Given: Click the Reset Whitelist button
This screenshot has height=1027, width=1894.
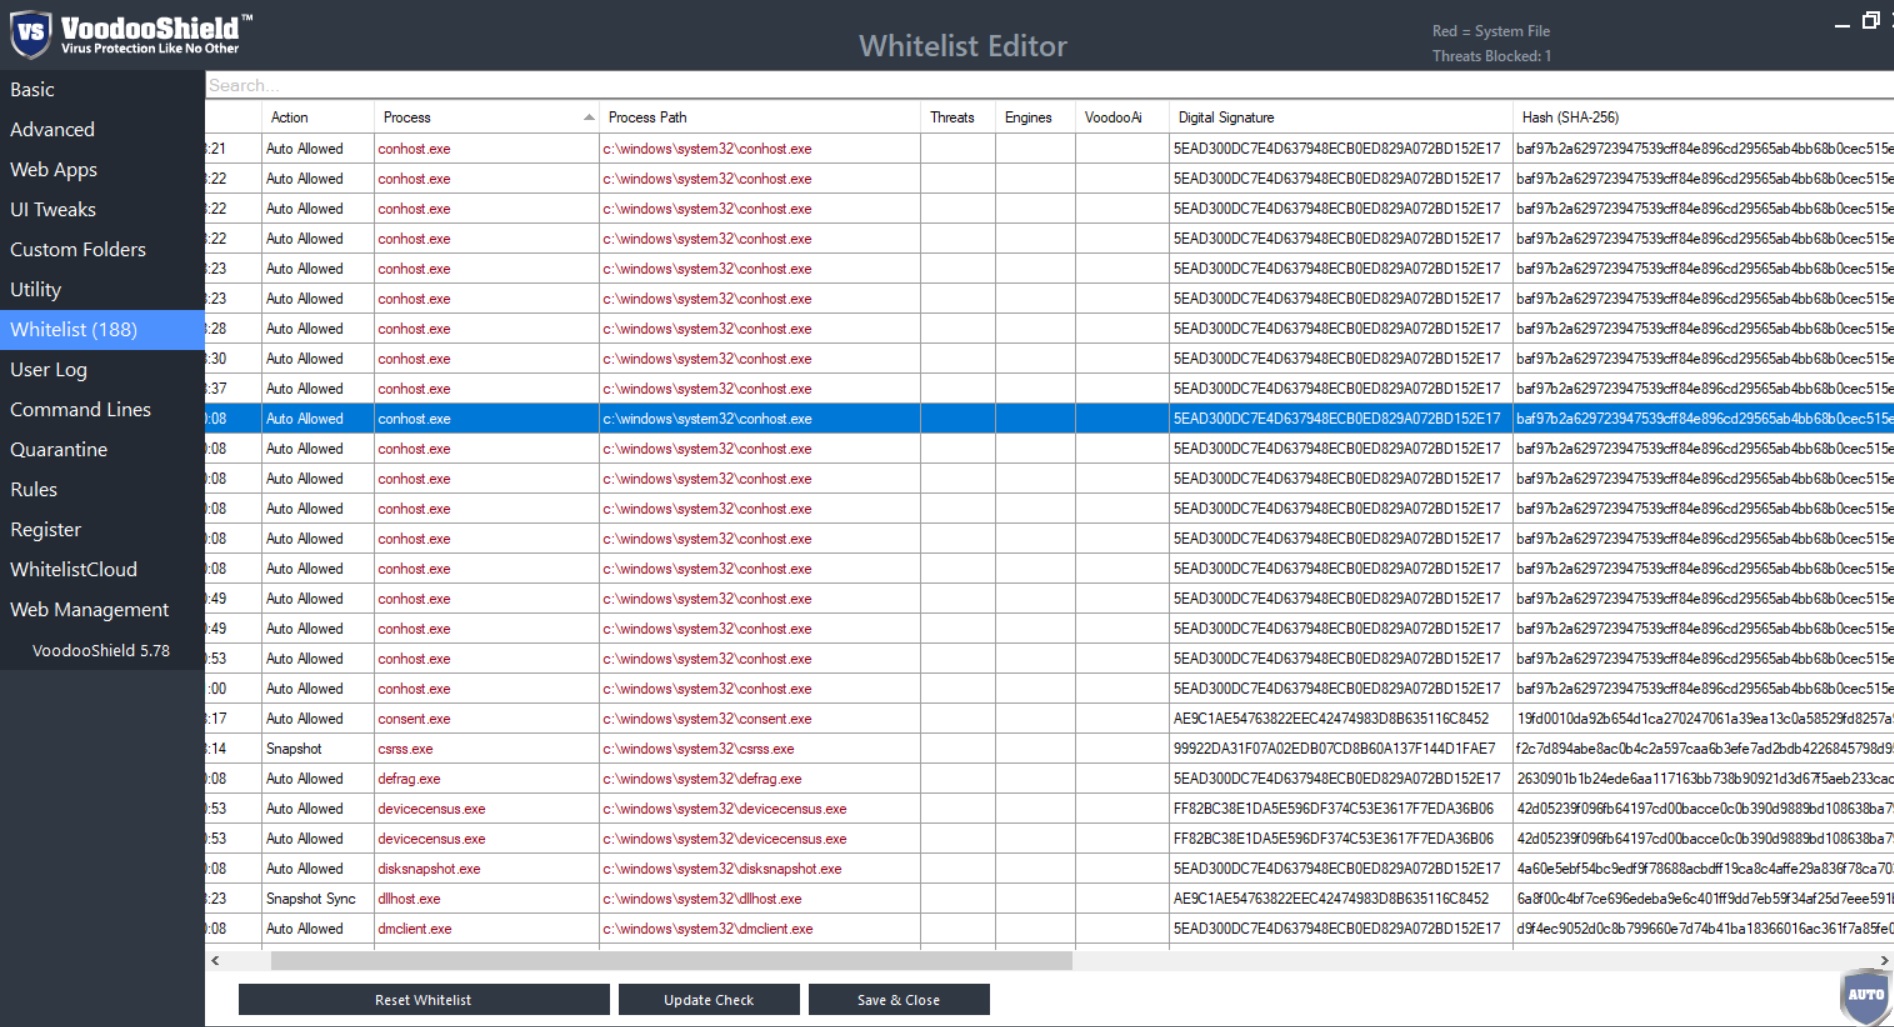Looking at the screenshot, I should click(424, 1000).
